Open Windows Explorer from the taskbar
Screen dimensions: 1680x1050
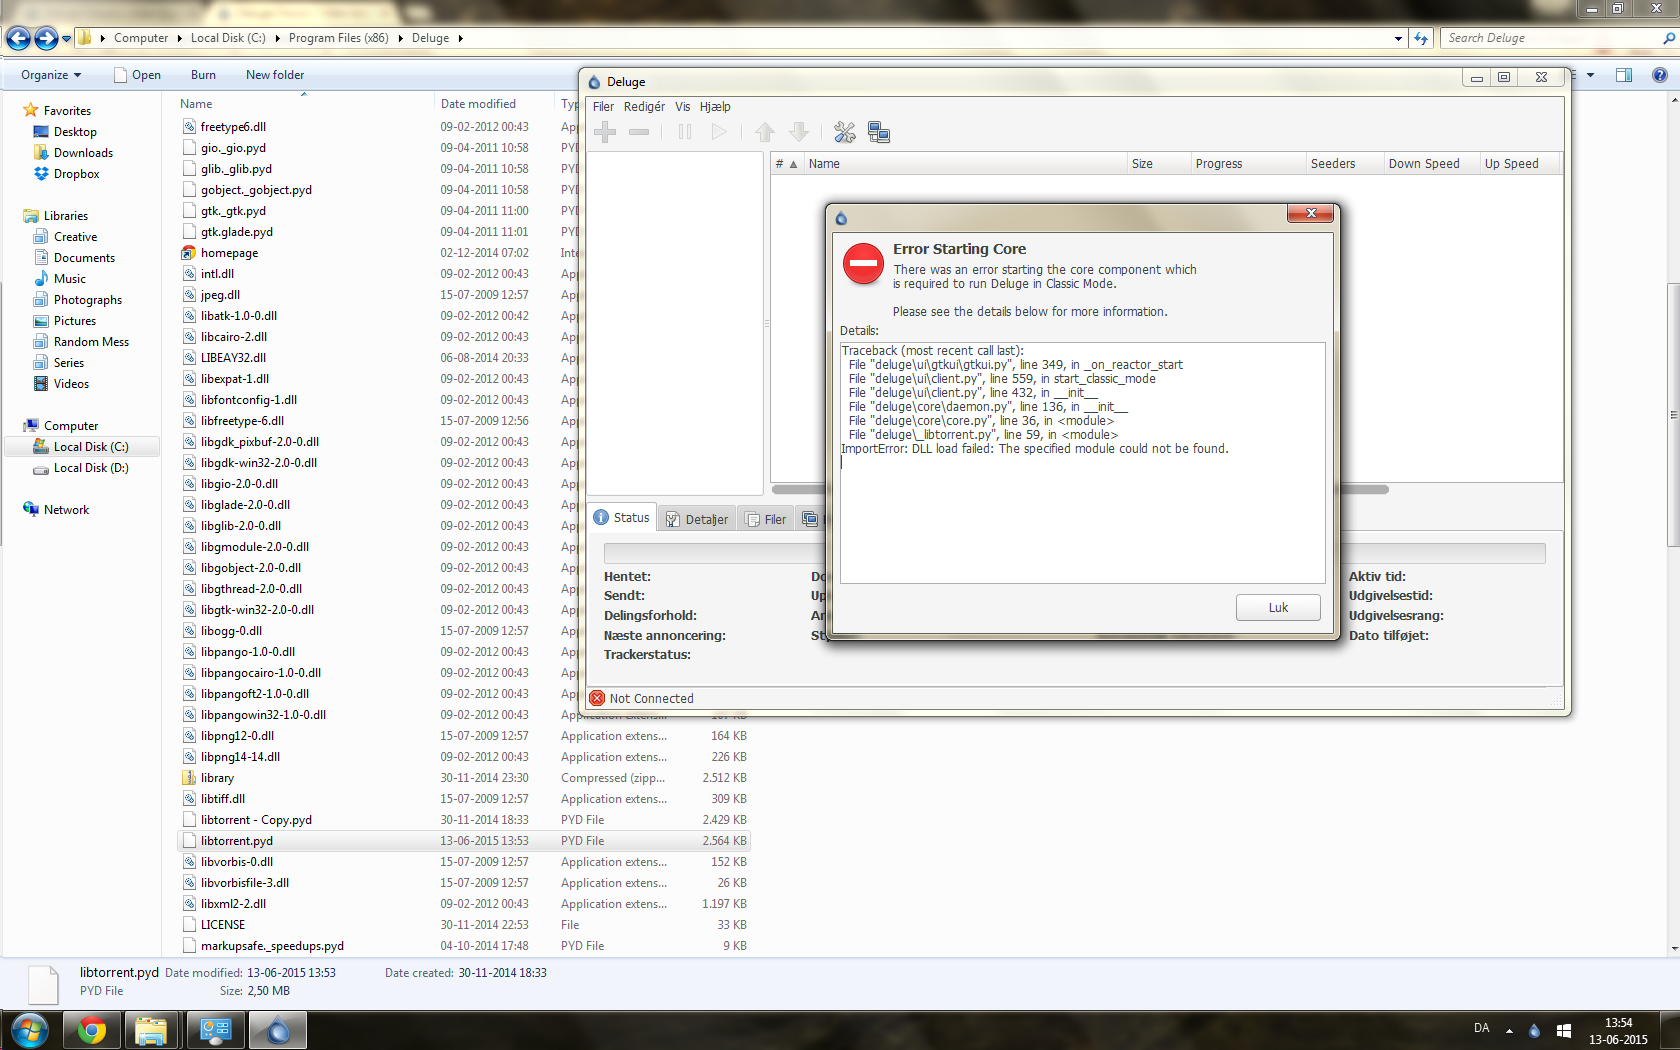tap(151, 1030)
